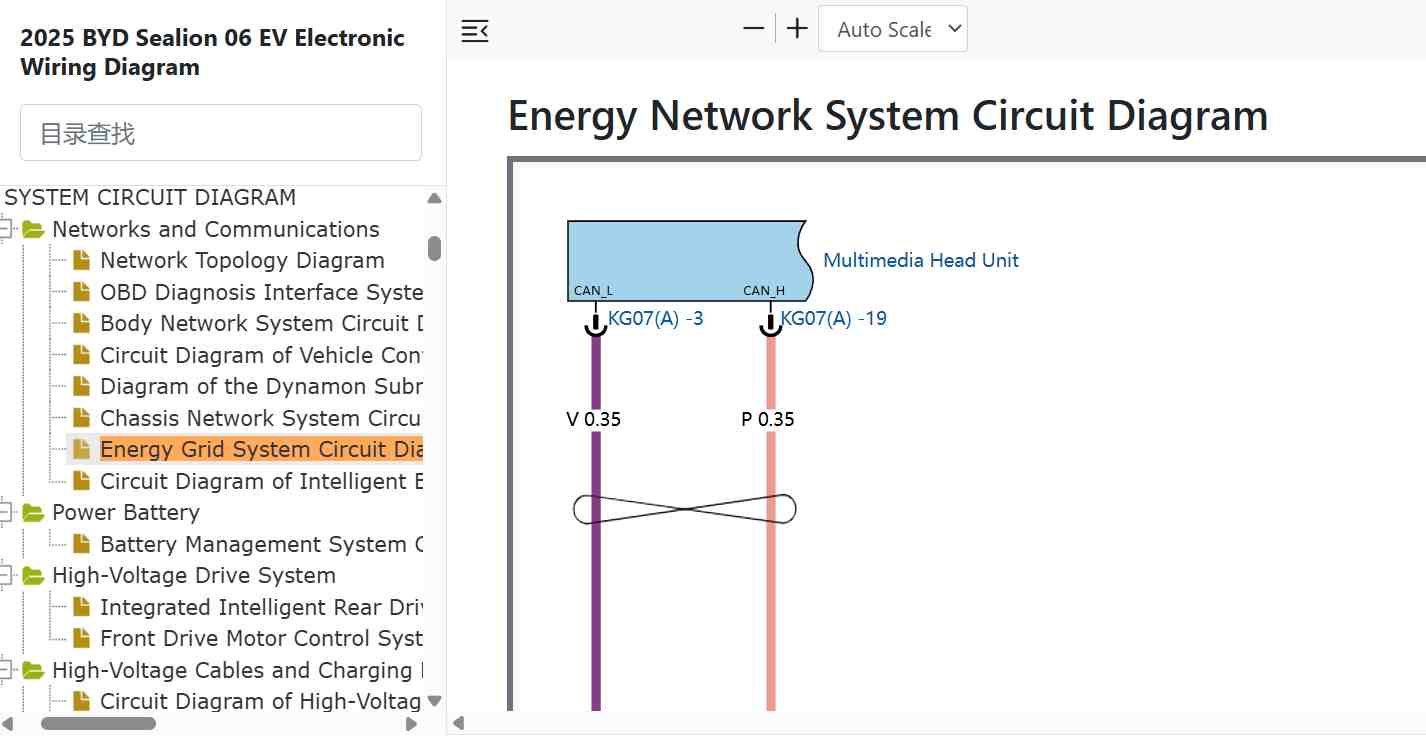Click document icon beside Chassis Network System
This screenshot has width=1426, height=738.
click(81, 418)
